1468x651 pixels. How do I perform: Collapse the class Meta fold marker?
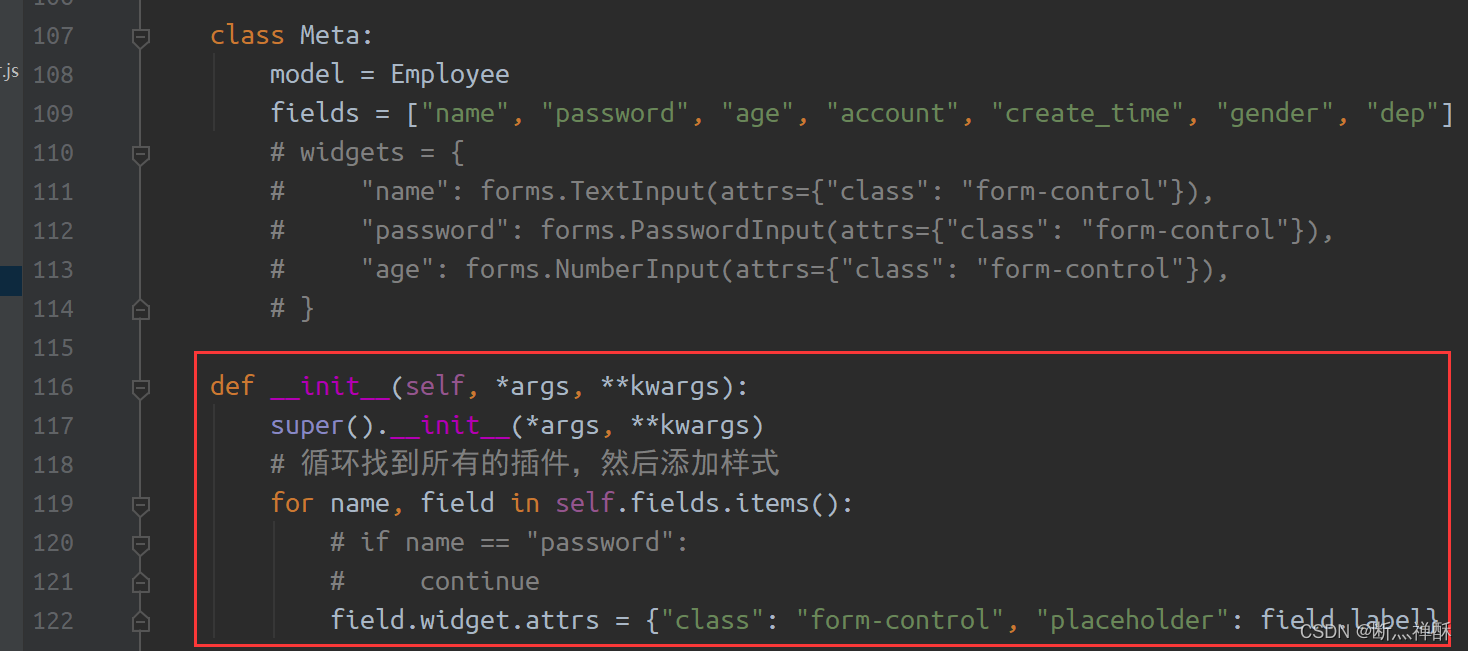141,37
